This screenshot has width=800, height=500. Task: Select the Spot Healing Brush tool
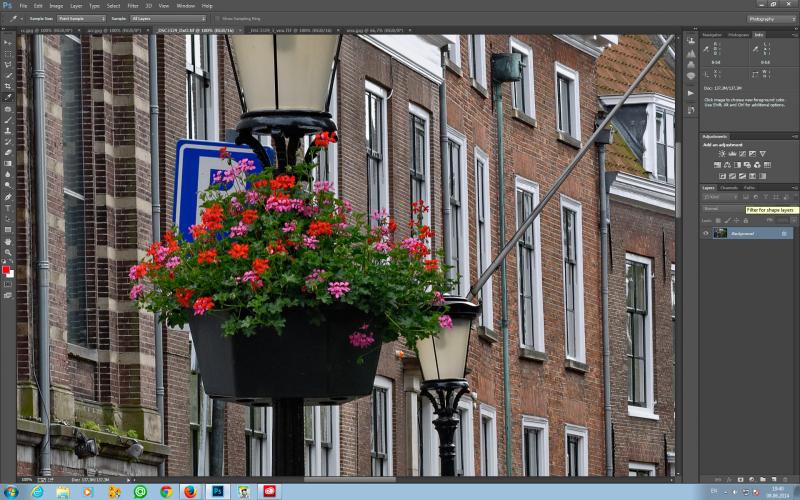point(8,109)
